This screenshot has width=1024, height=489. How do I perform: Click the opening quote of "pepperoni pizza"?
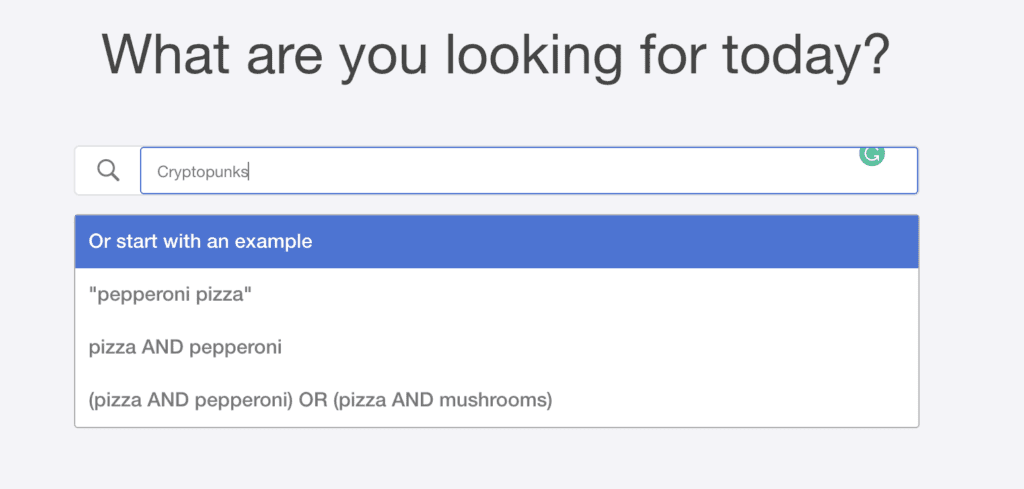(x=92, y=293)
